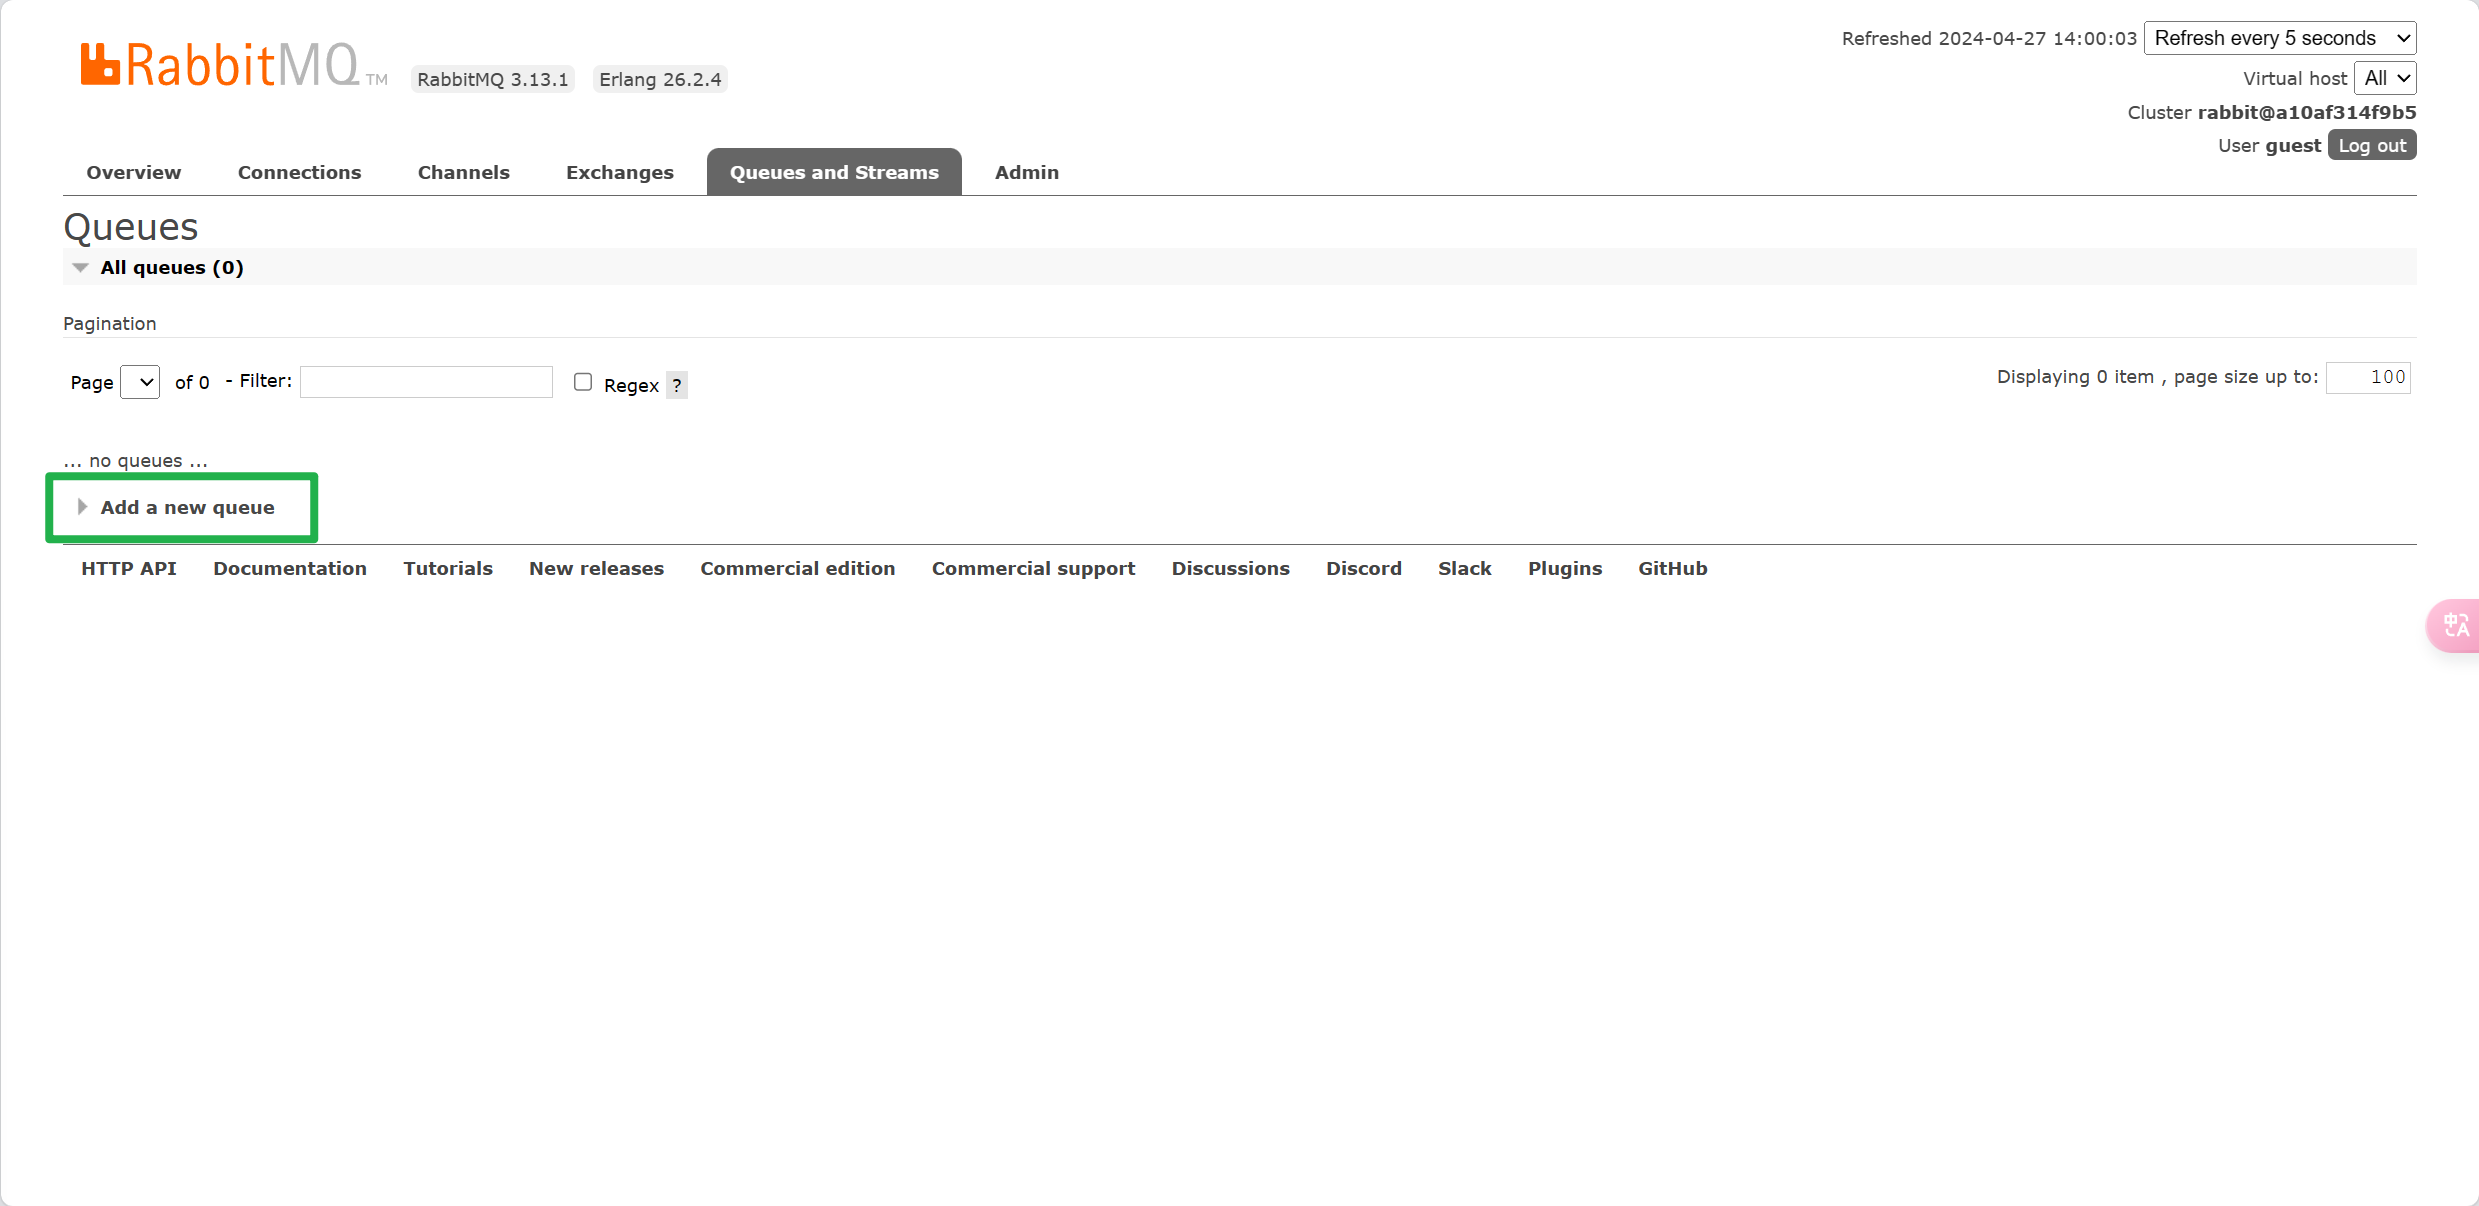Go to the Admin tab
The image size is (2479, 1206).
(x=1026, y=173)
